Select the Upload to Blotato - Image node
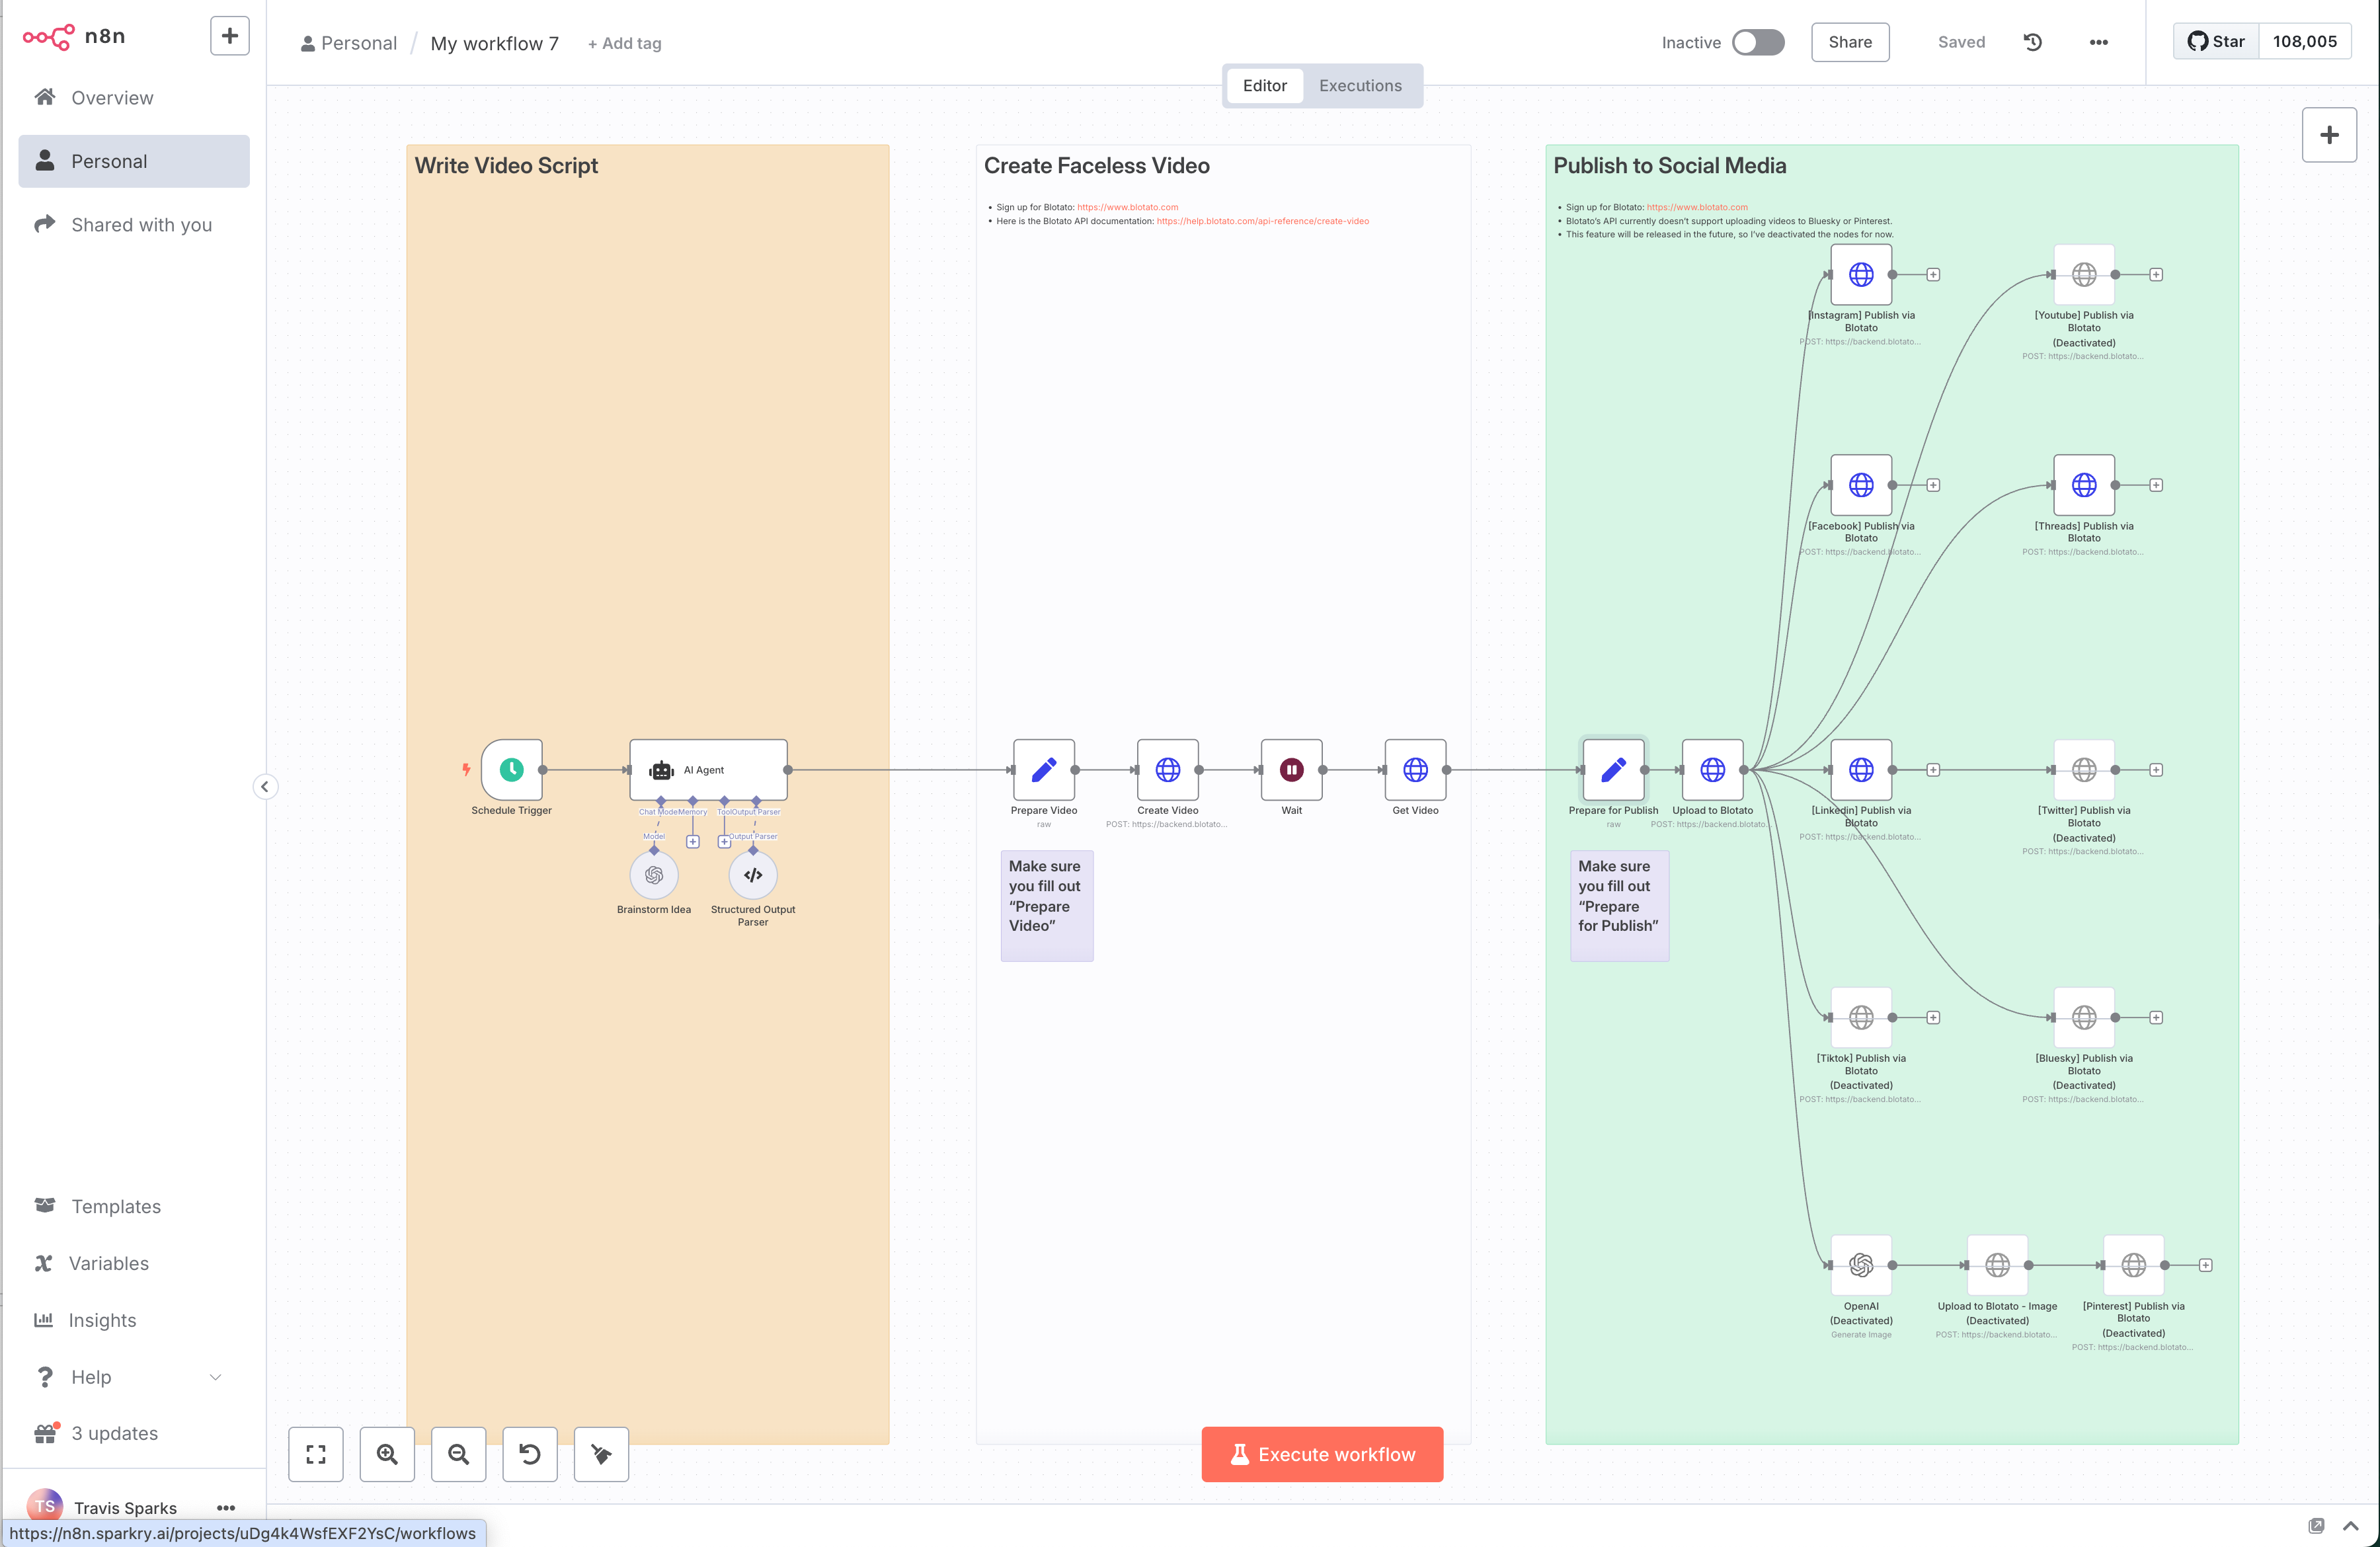Screen dimensions: 2380x1547 [1997, 1265]
